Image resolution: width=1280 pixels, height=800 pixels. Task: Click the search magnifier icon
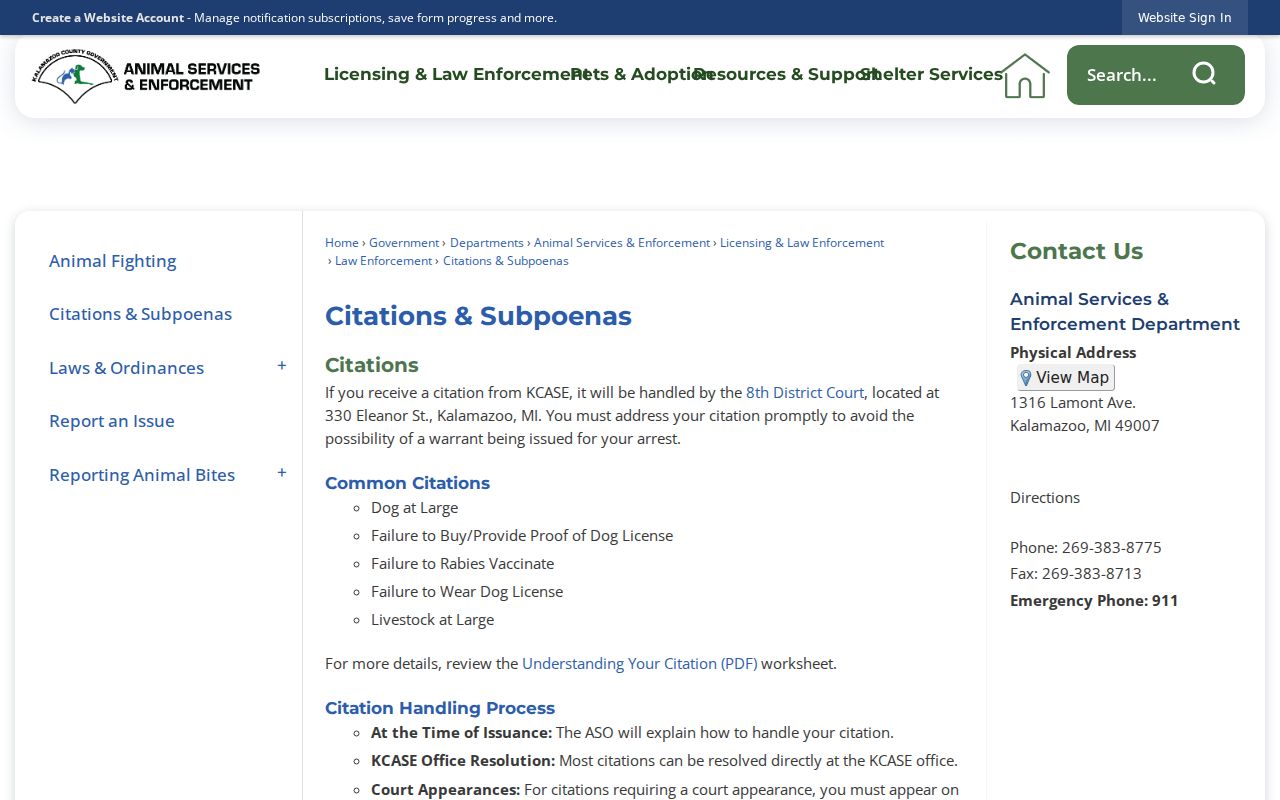tap(1204, 74)
